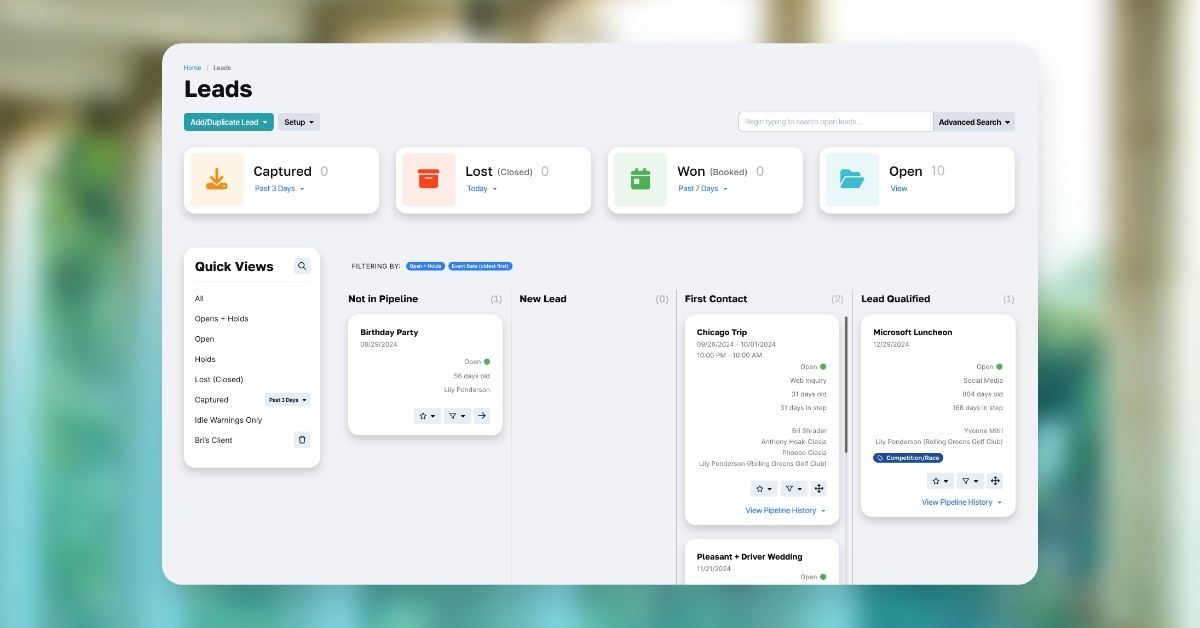Screen dimensions: 1200x628
Task: Click '804 days old' on Microsoft Luncheon
Action: (x=983, y=394)
